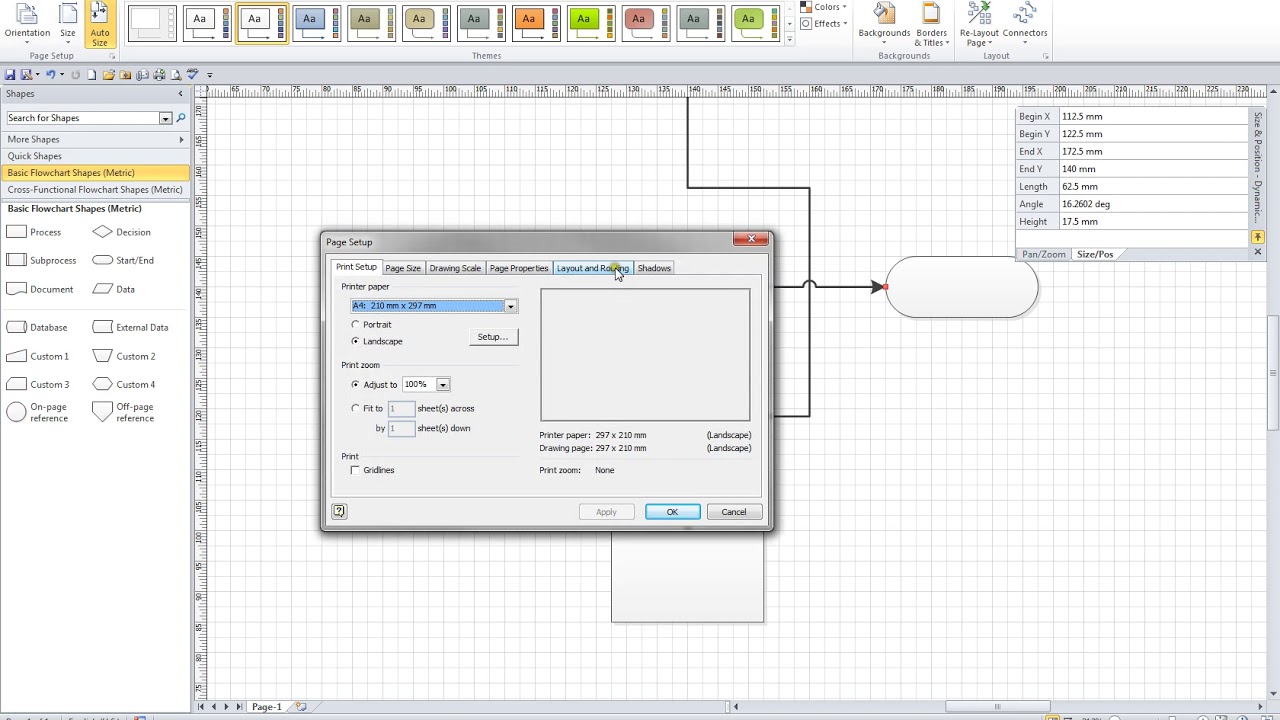Viewport: 1280px width, 720px height.
Task: Click Cancel in Page Setup
Action: (734, 512)
